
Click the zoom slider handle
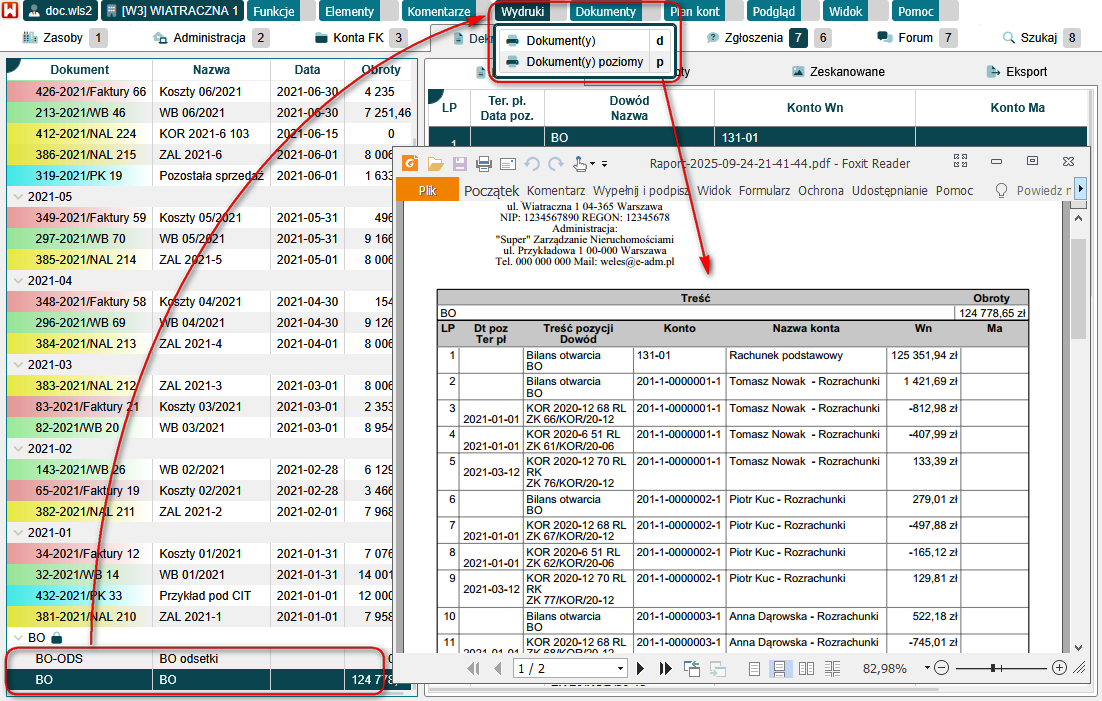tap(993, 668)
